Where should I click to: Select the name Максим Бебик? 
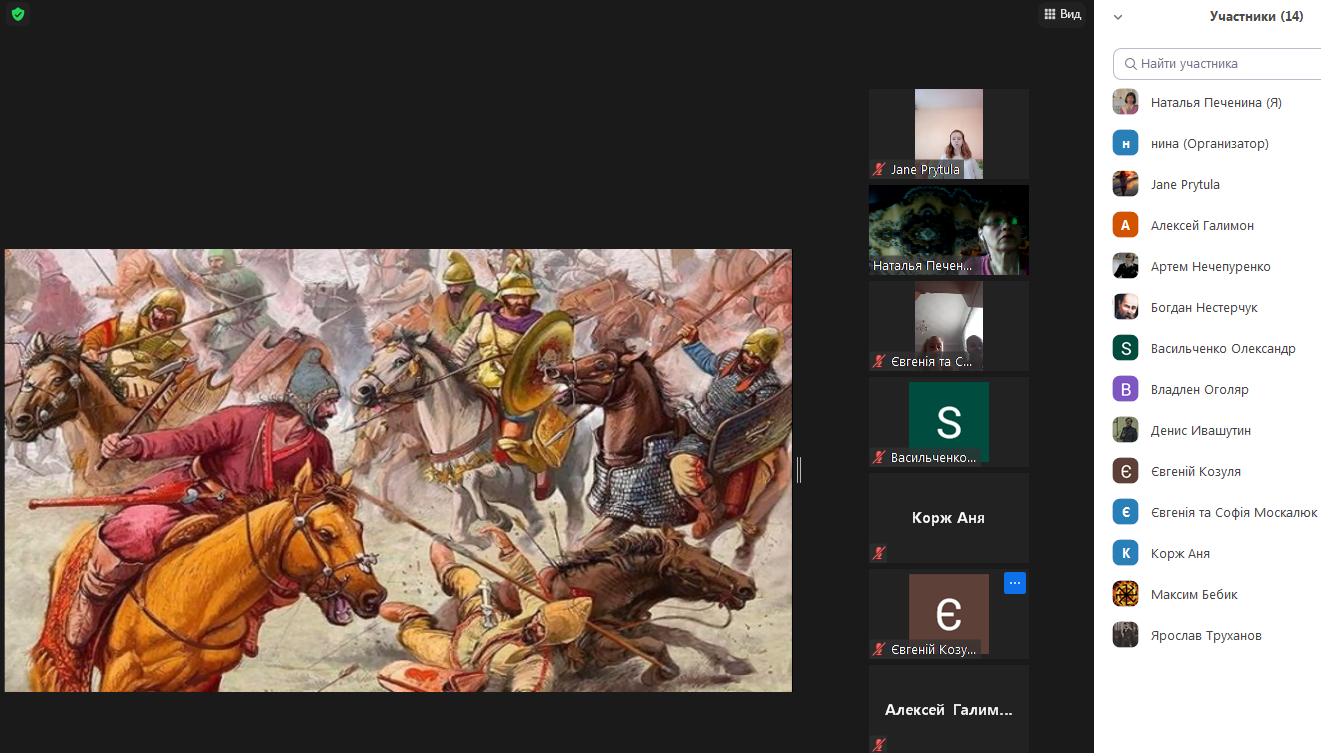click(1194, 594)
